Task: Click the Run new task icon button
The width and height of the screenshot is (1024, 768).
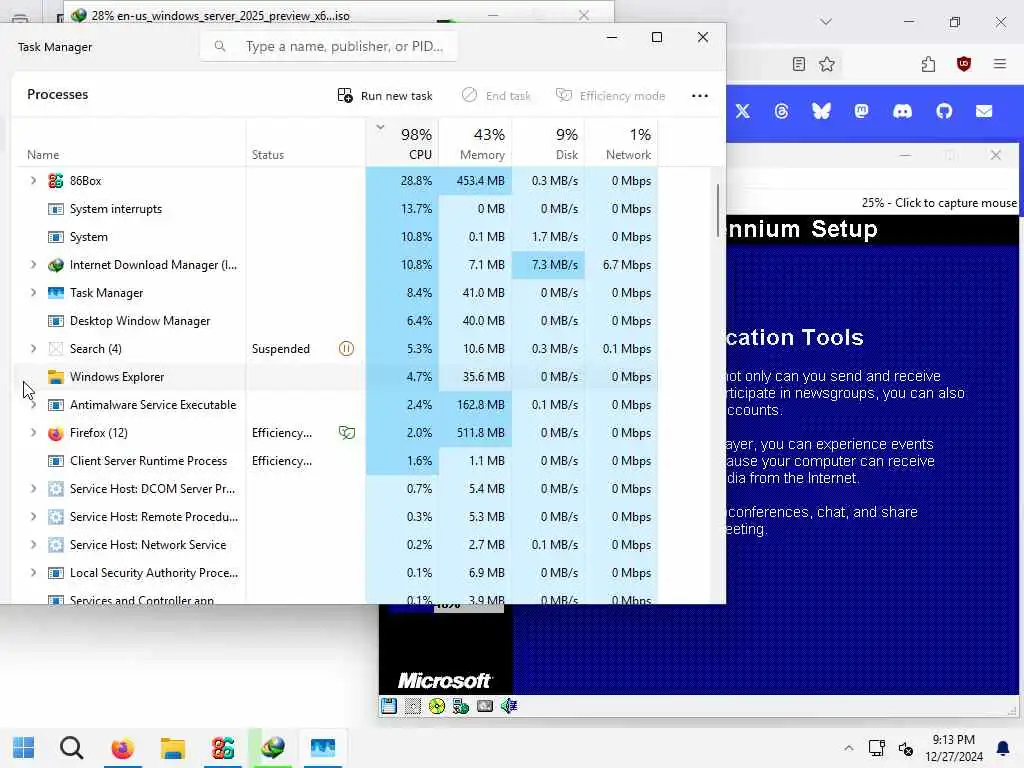Action: click(x=345, y=95)
